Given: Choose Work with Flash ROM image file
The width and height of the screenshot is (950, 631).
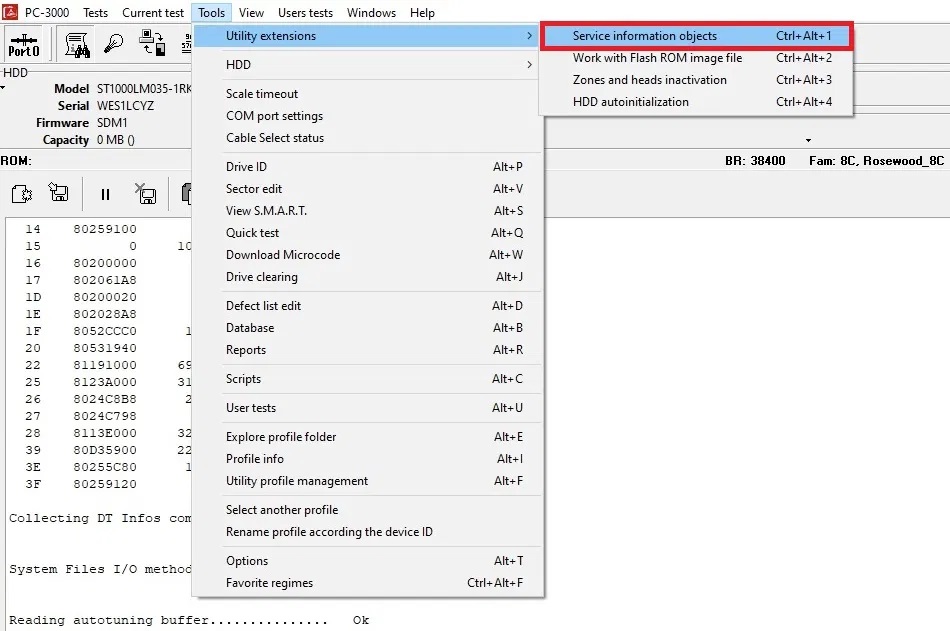Looking at the screenshot, I should click(x=697, y=58).
